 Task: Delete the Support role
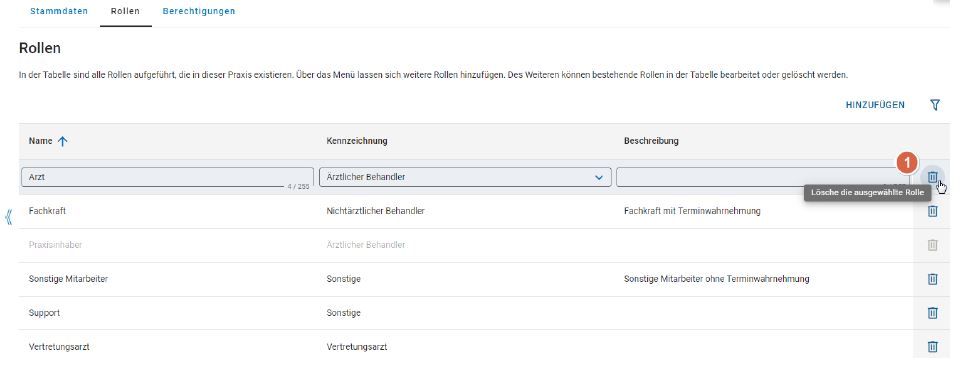(932, 313)
